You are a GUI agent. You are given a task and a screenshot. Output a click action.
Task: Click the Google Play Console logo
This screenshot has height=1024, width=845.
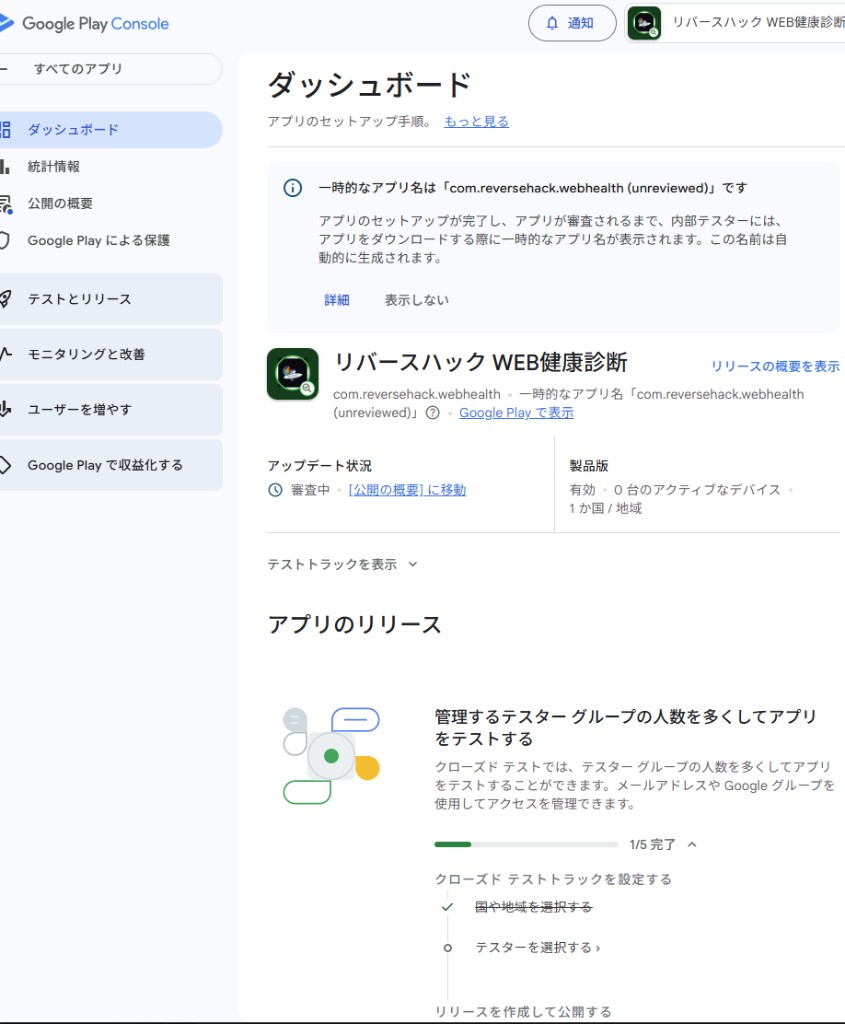(85, 24)
